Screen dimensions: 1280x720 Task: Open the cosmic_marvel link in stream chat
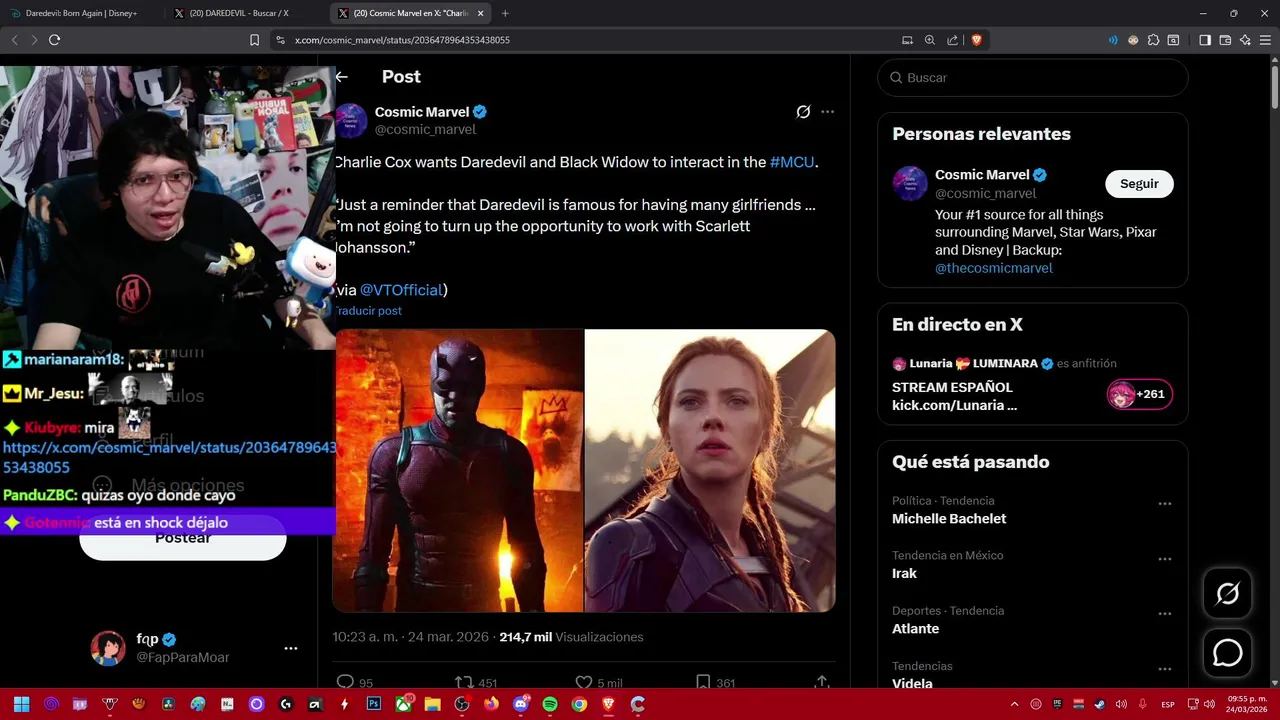click(169, 457)
